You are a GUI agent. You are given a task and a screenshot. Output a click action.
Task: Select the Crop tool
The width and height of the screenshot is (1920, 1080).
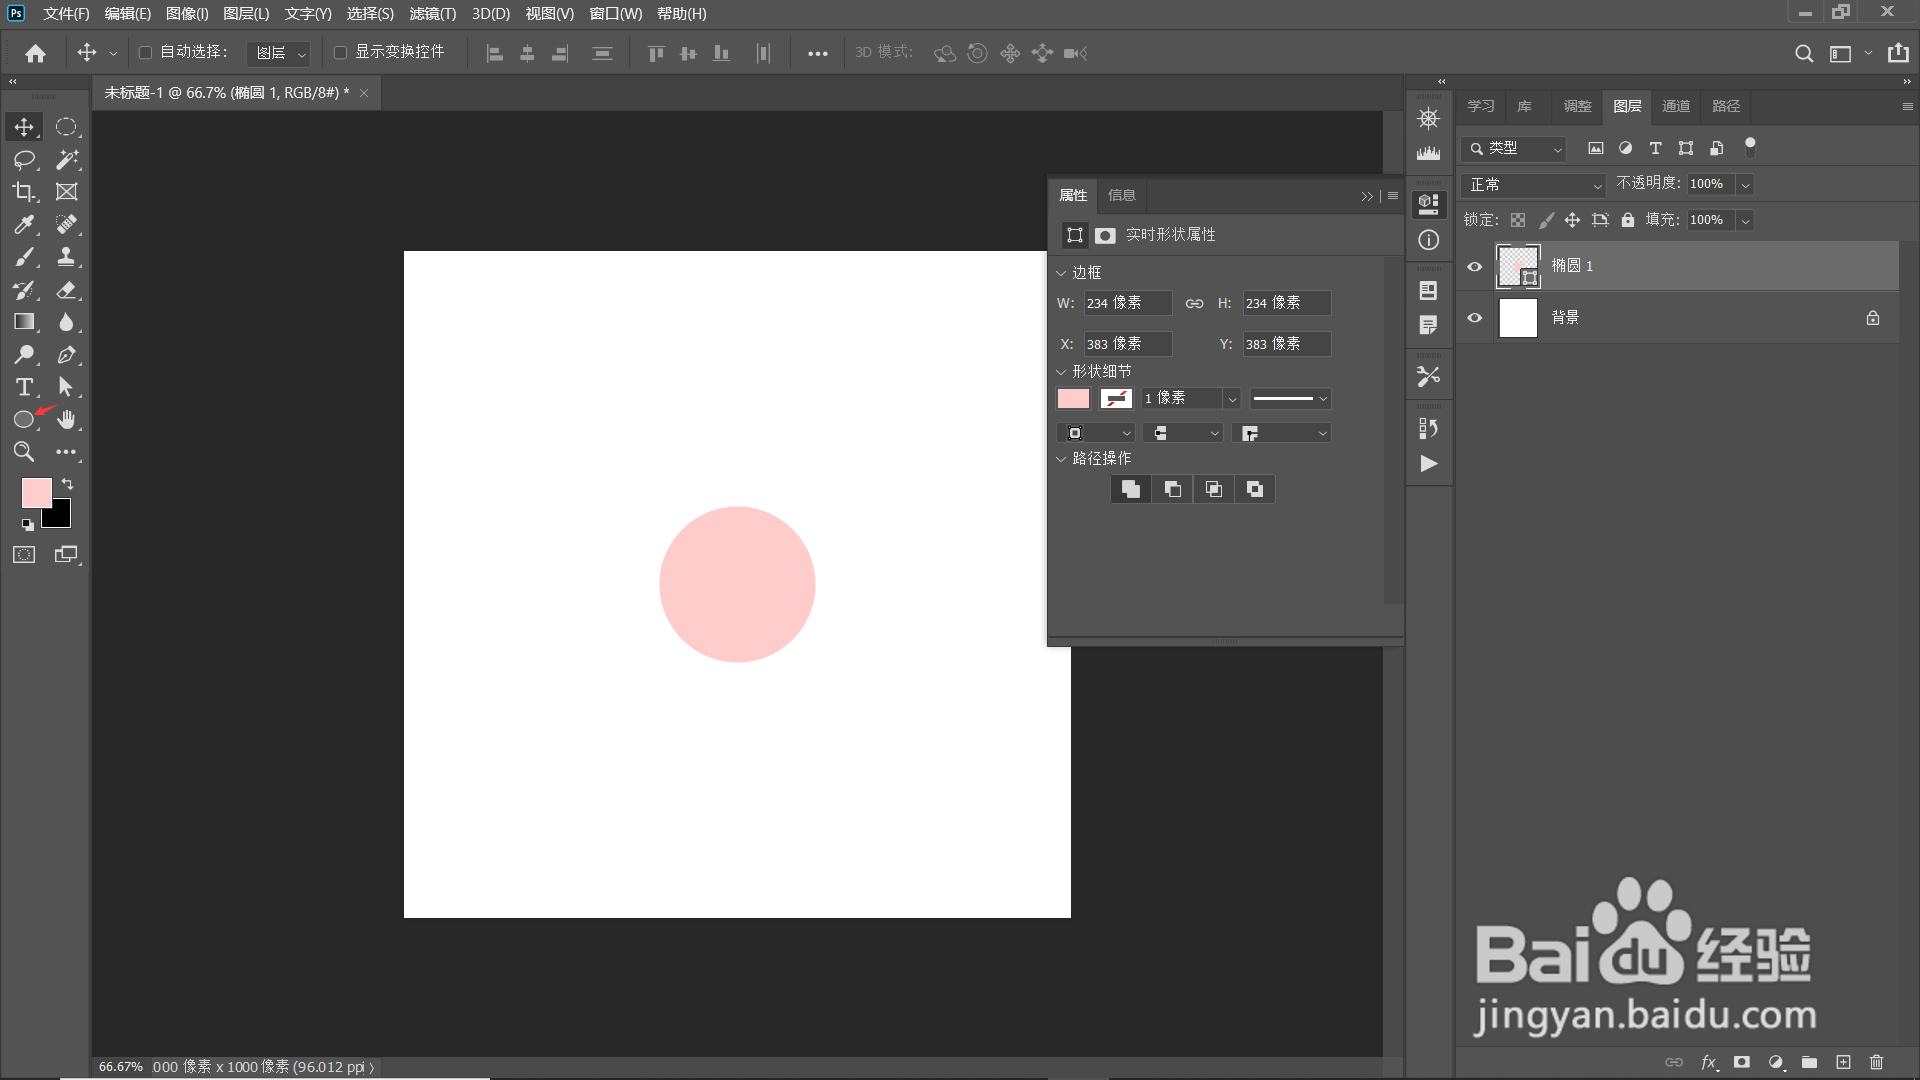pyautogui.click(x=24, y=192)
